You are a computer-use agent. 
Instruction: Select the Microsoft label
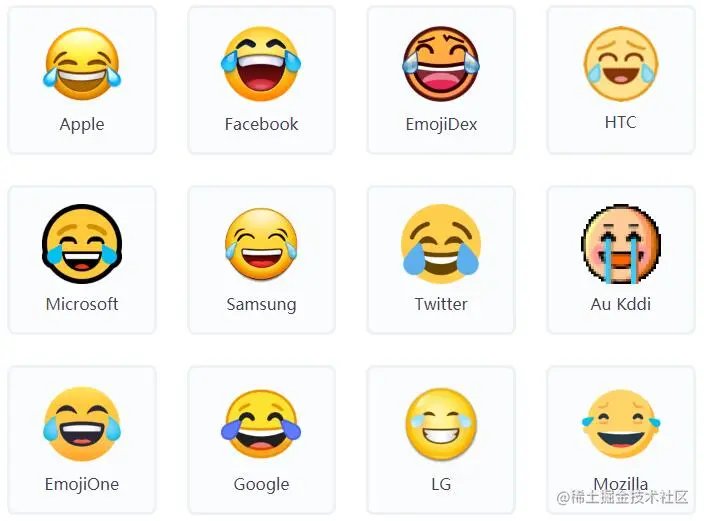82,304
